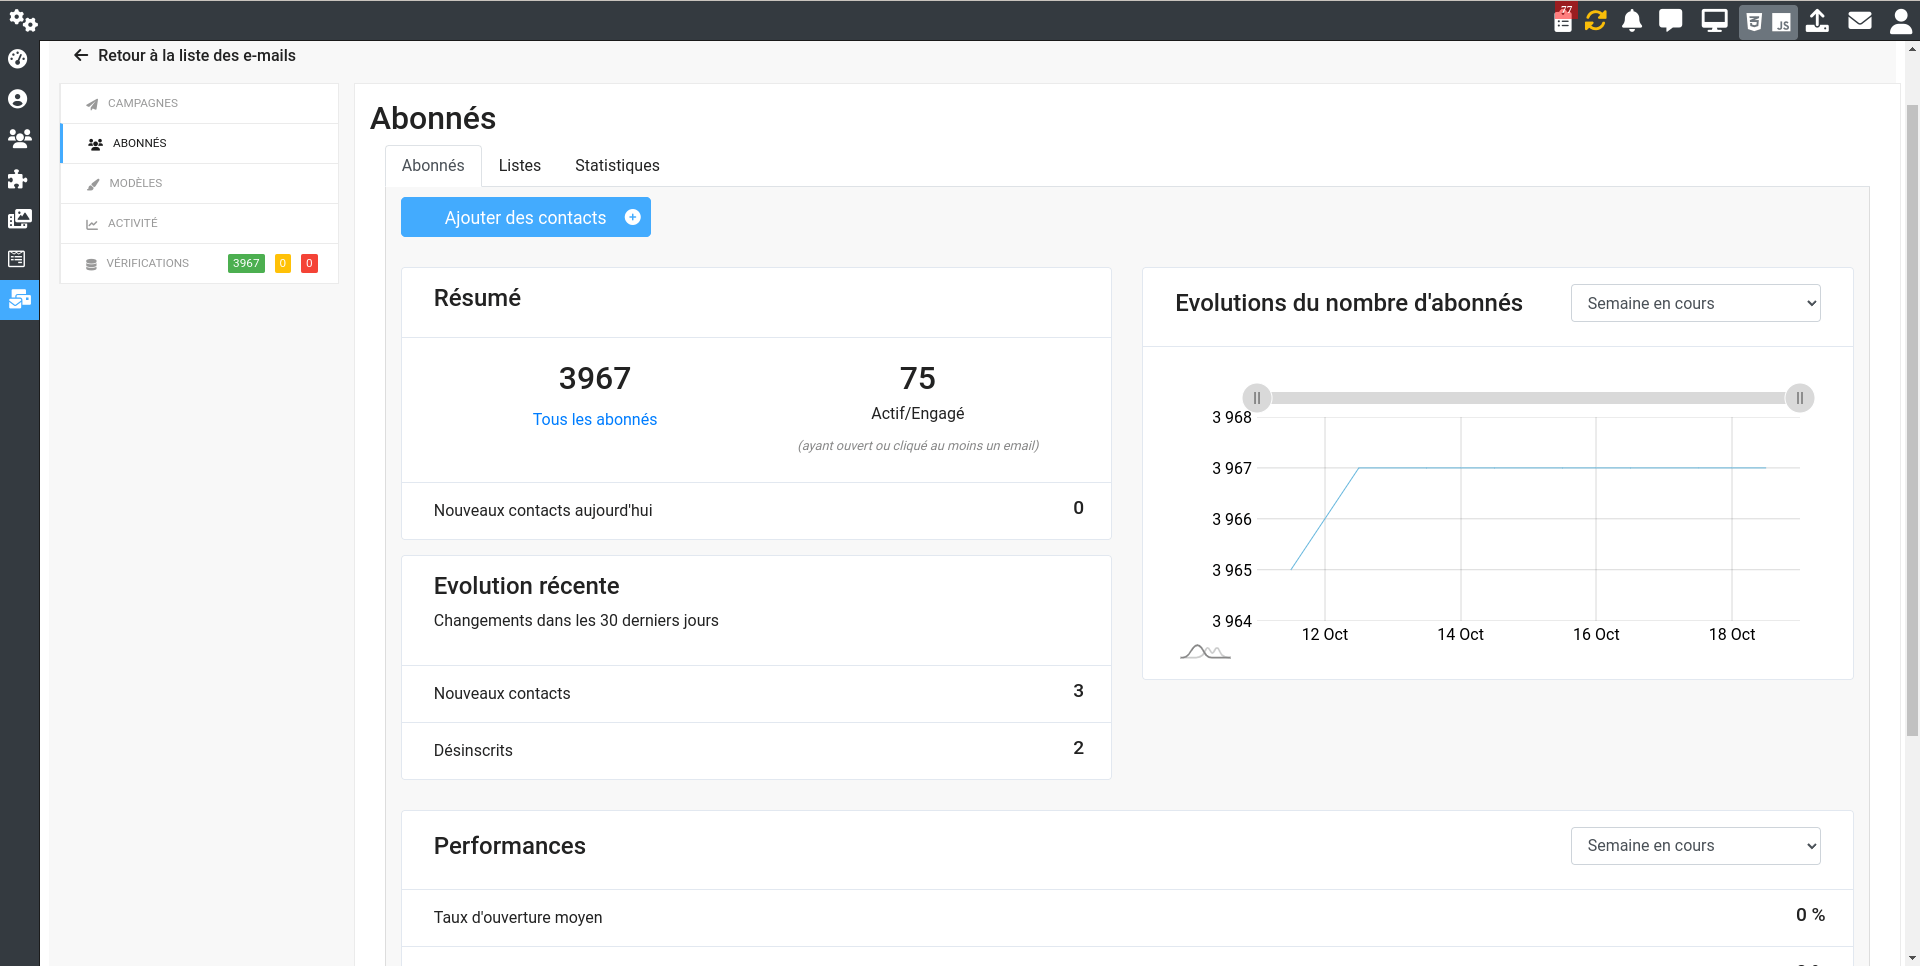Click the CSS3 shield icon
The width and height of the screenshot is (1920, 966).
[1754, 22]
